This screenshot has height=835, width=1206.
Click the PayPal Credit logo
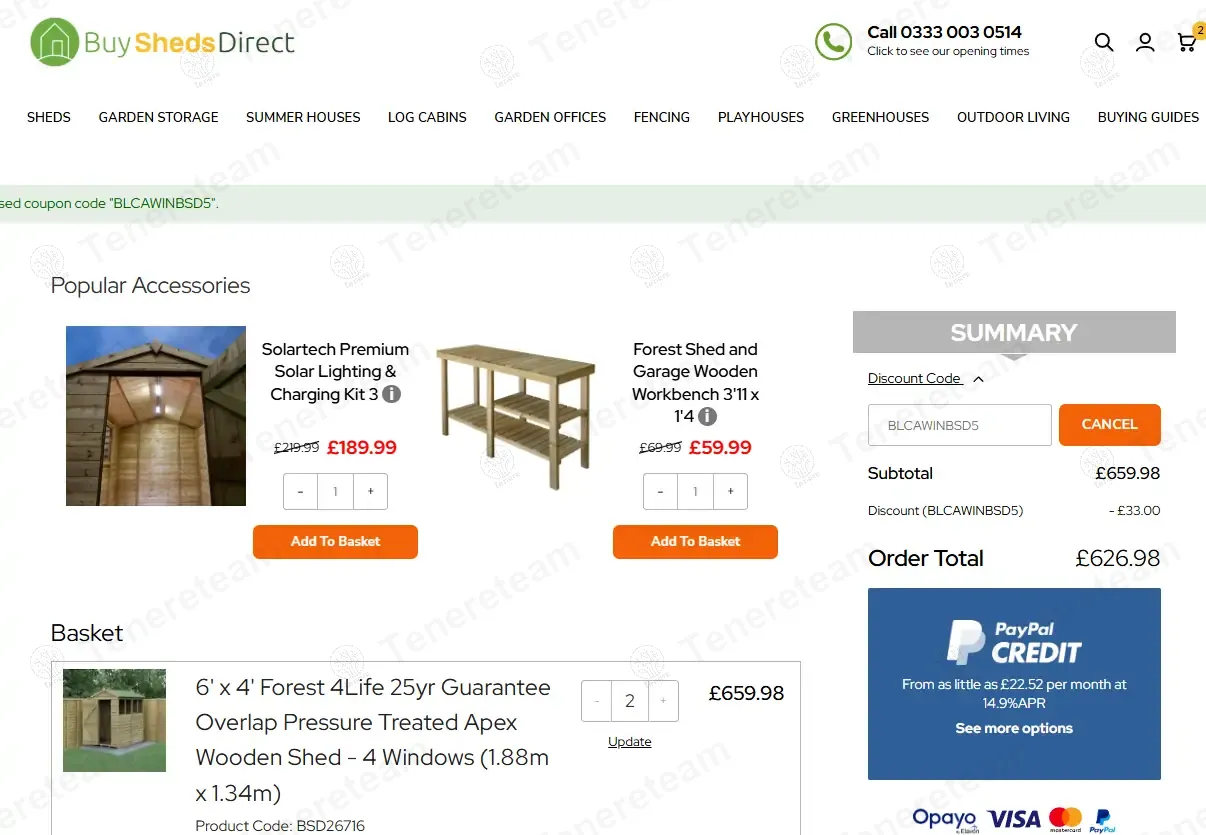[1014, 642]
